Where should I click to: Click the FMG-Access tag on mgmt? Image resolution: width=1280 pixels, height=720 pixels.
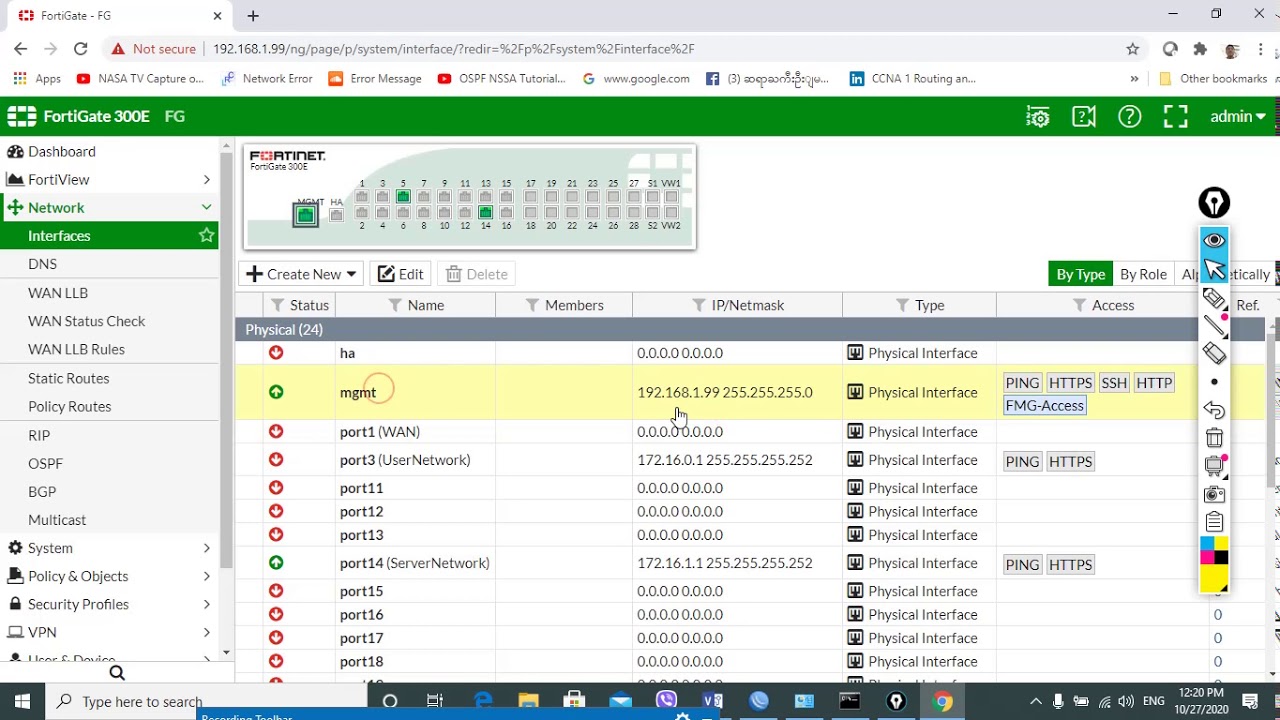[1044, 405]
